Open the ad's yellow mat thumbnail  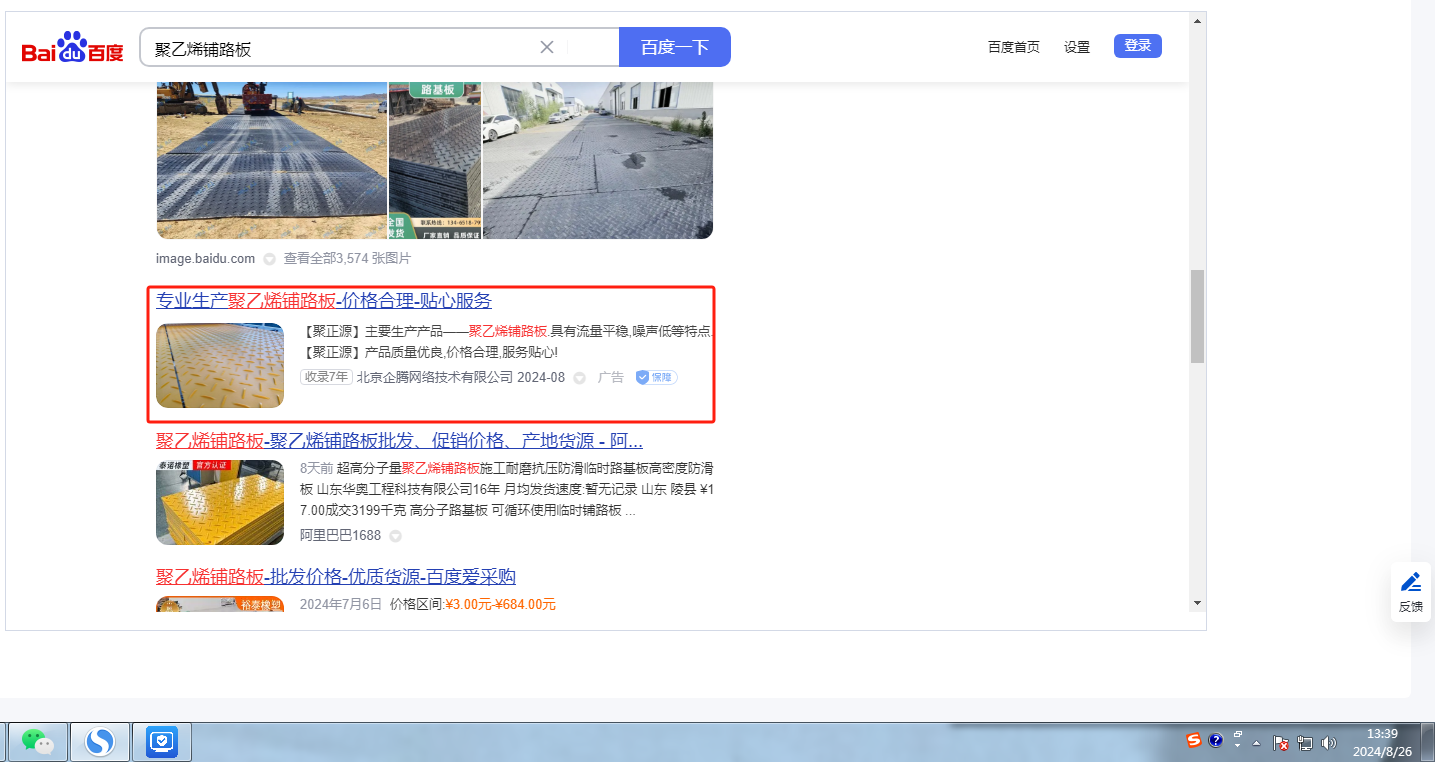[220, 365]
